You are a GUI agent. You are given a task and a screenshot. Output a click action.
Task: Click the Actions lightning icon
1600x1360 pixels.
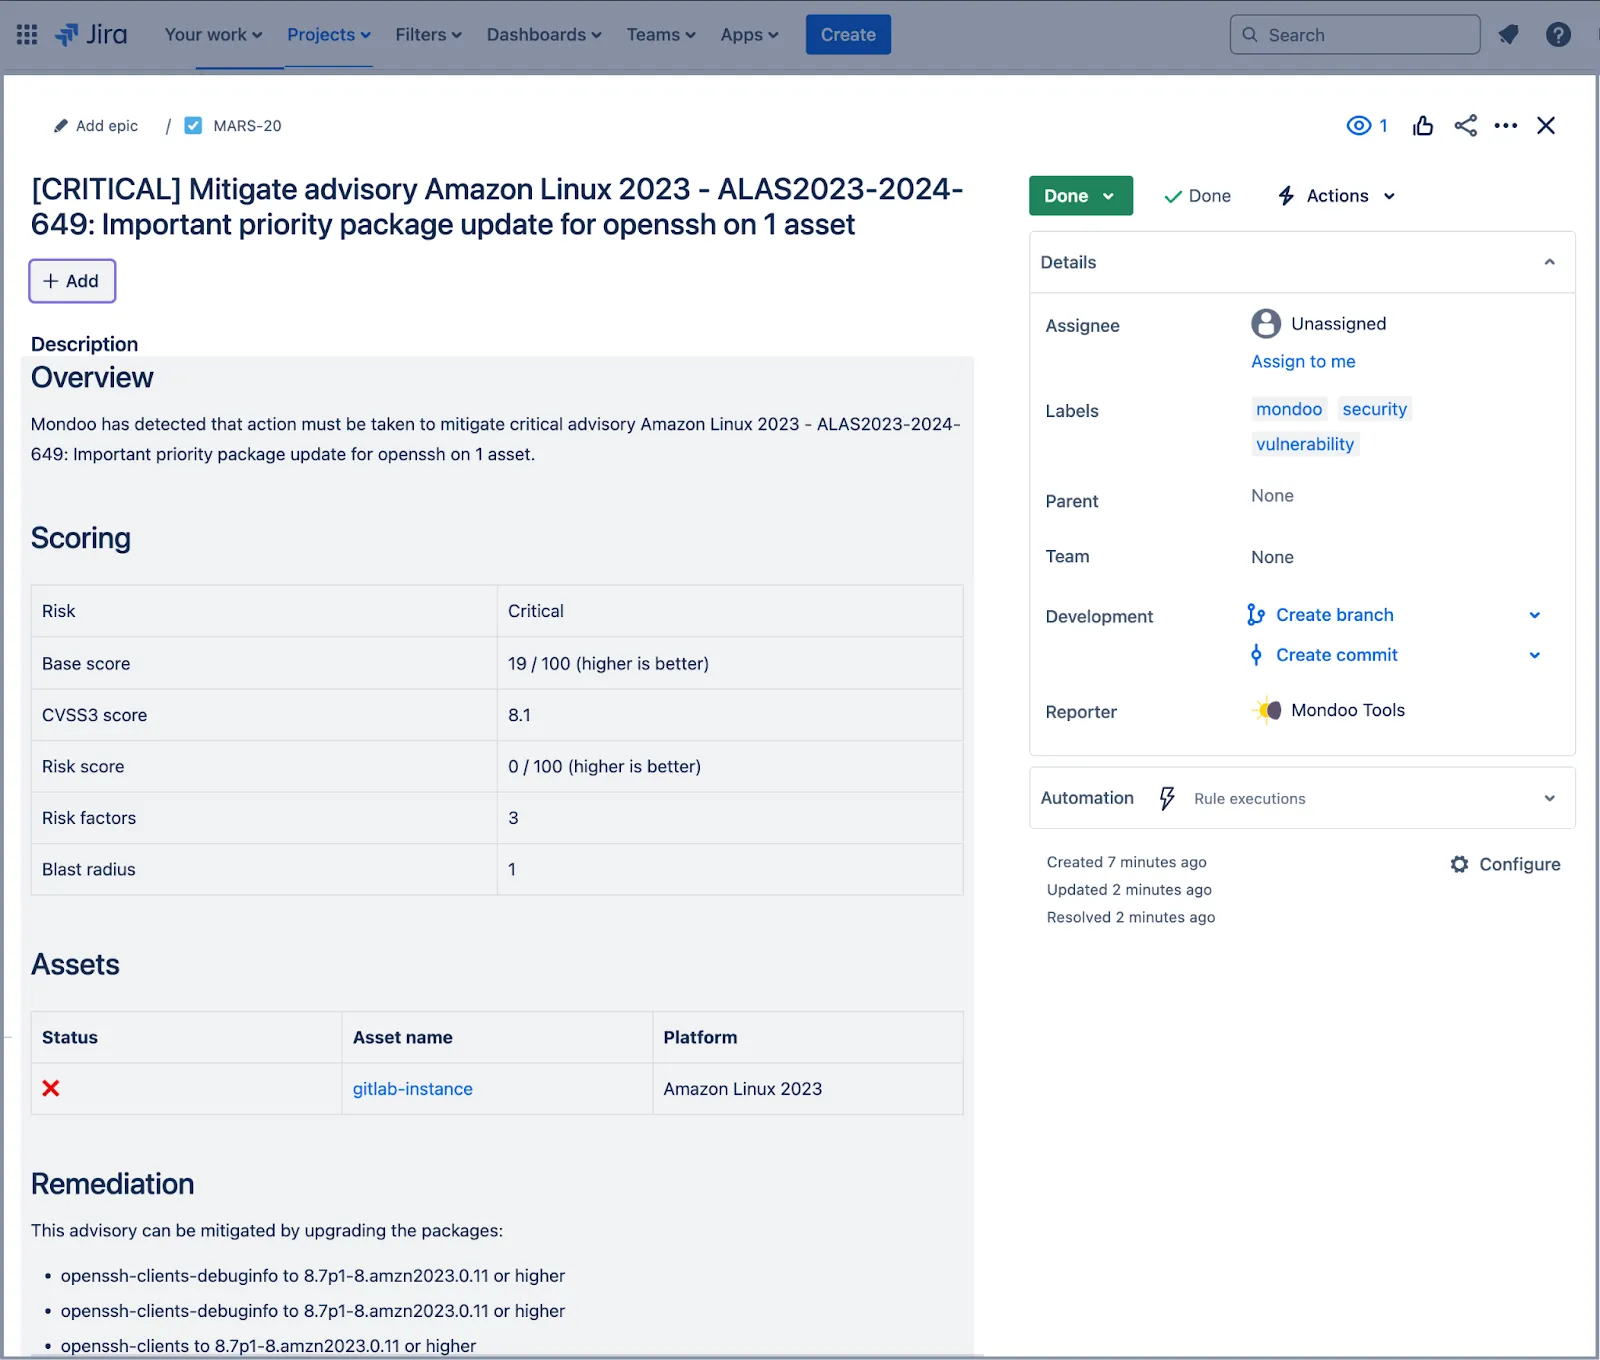pyautogui.click(x=1286, y=196)
